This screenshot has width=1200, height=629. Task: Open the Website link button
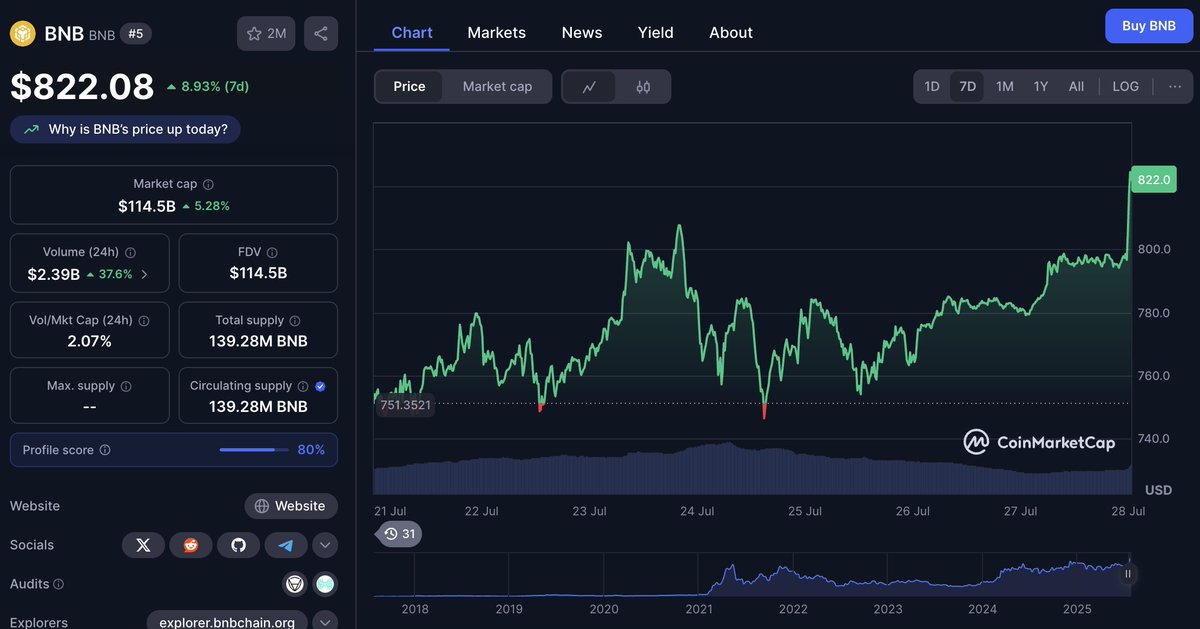click(291, 506)
